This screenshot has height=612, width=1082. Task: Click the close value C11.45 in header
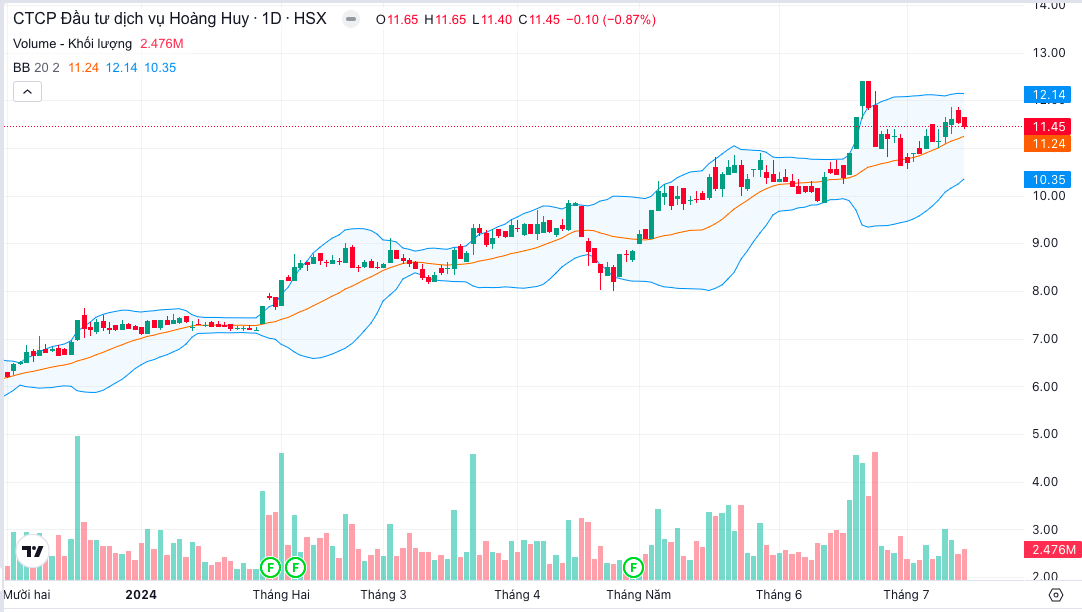539,20
